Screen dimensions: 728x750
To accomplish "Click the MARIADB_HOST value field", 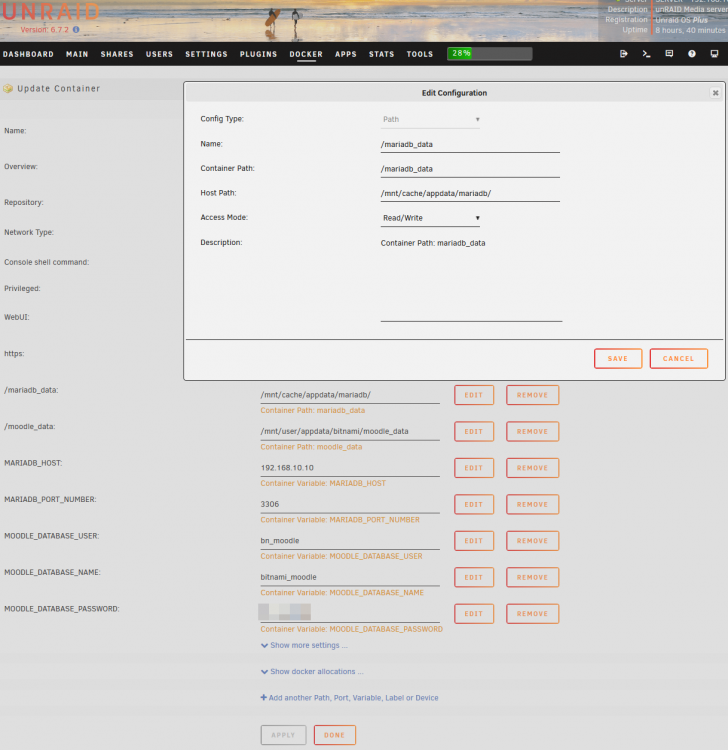I will pyautogui.click(x=350, y=468).
